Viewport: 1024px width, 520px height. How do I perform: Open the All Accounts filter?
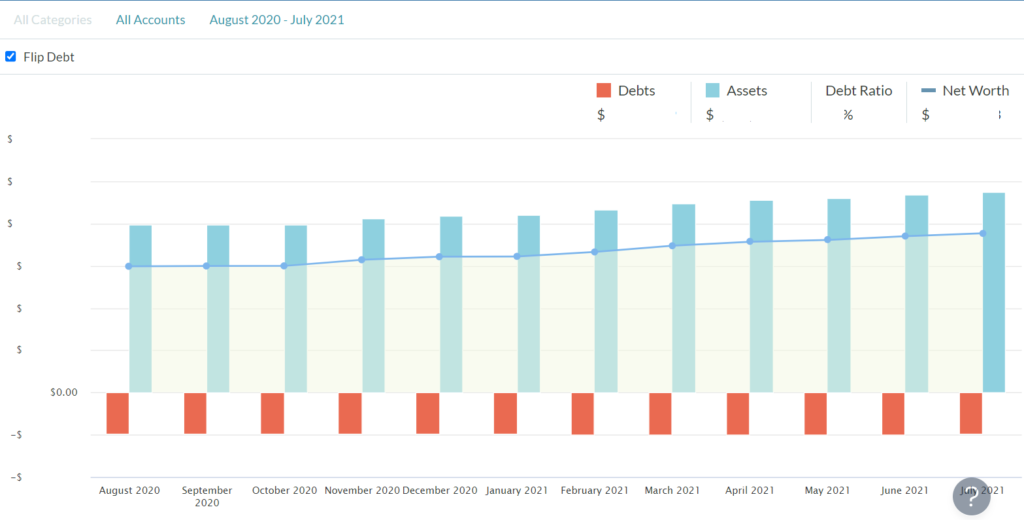151,20
